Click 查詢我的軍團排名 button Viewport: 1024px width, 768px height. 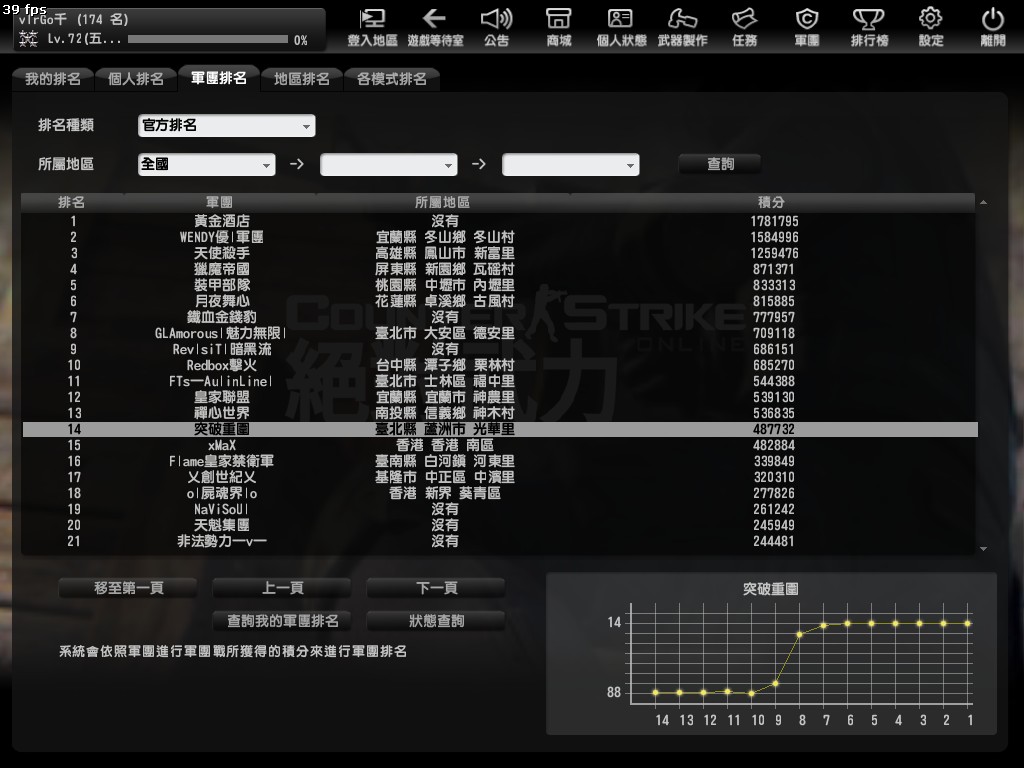tap(283, 621)
